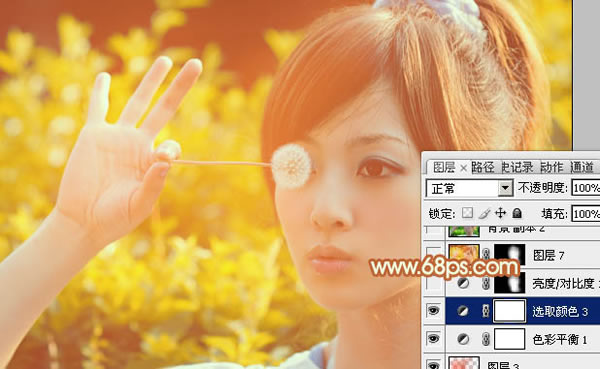Click the 亮度/对比度 adjustment layer icon
The image size is (600, 369).
[x=463, y=283]
